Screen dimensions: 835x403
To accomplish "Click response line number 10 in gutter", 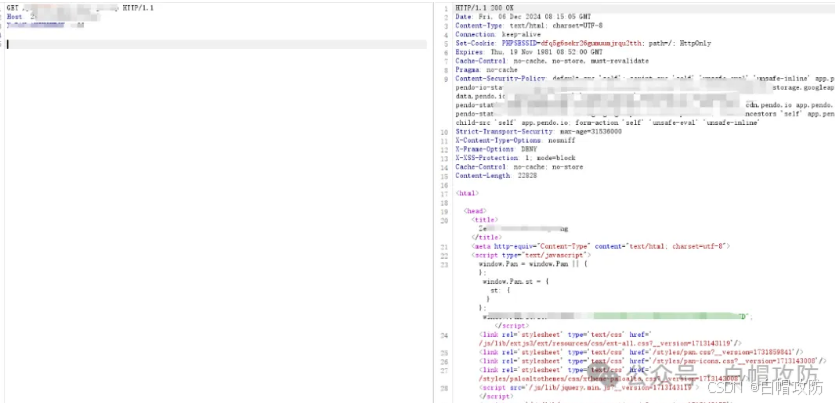I will tap(445, 131).
